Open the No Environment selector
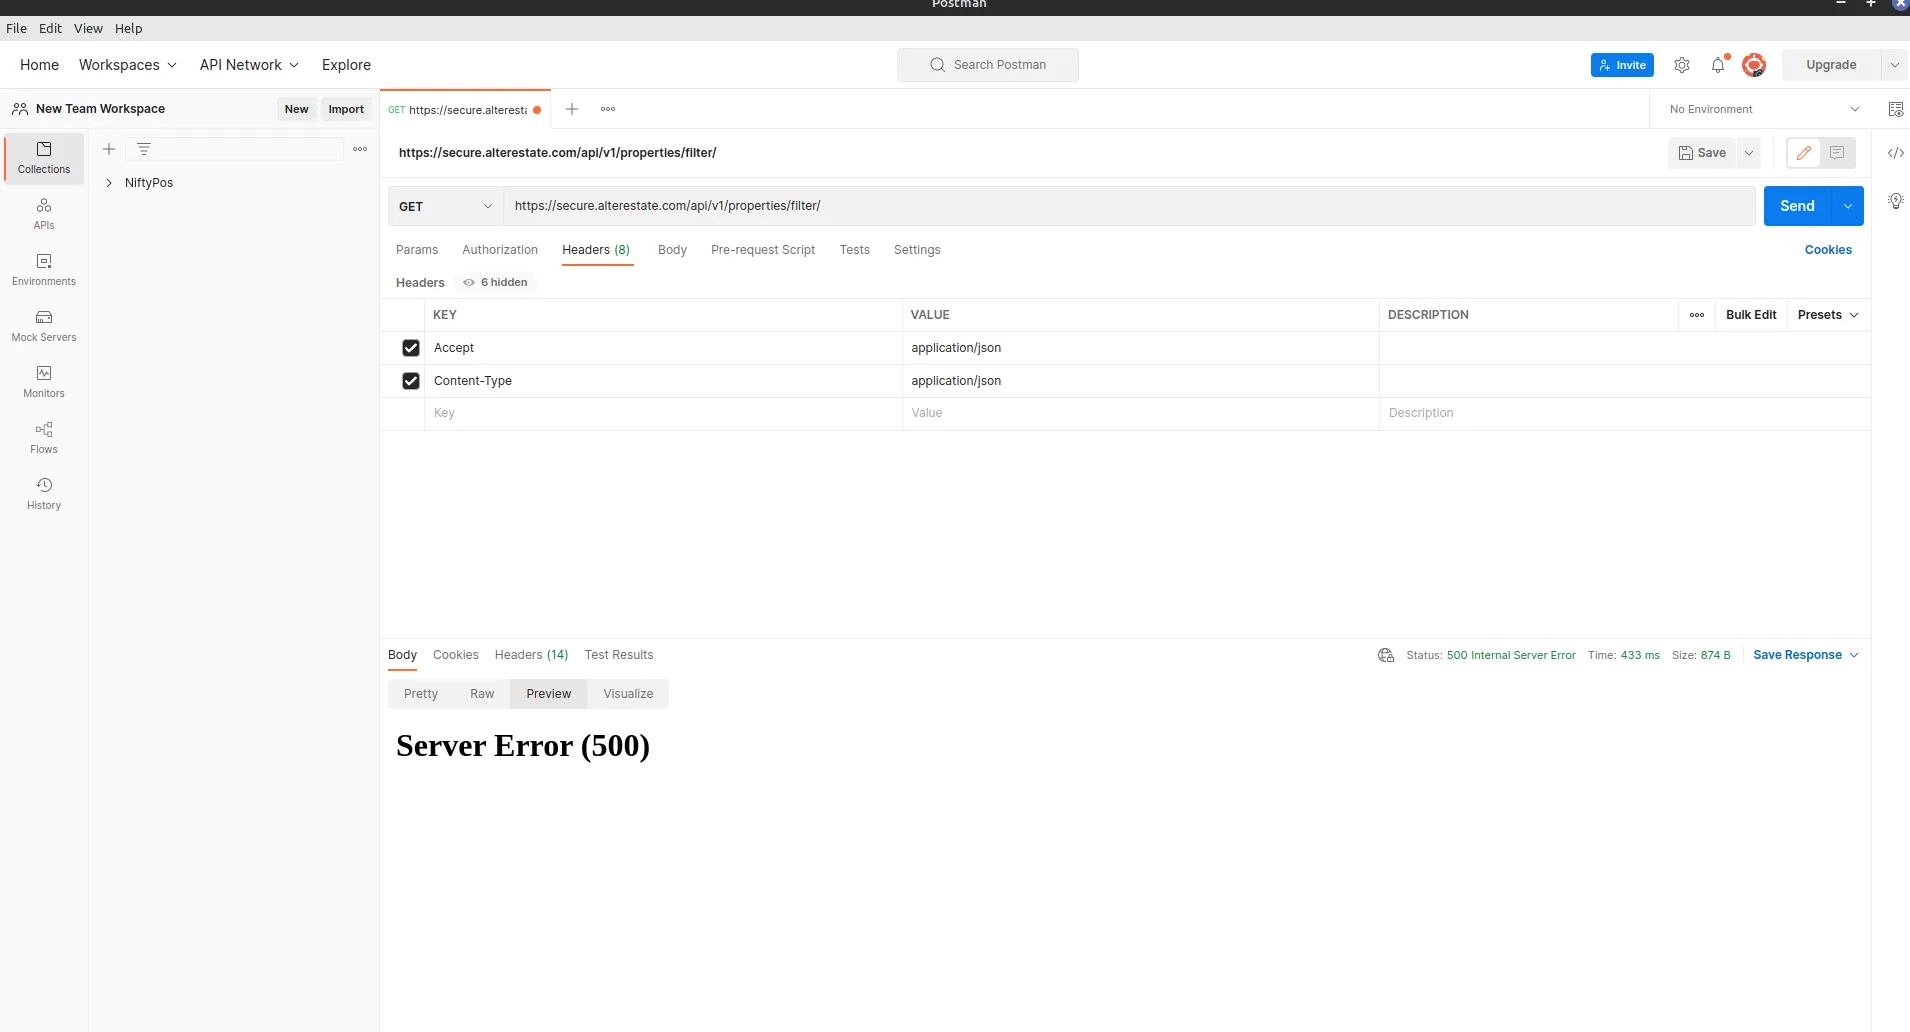 tap(1764, 109)
